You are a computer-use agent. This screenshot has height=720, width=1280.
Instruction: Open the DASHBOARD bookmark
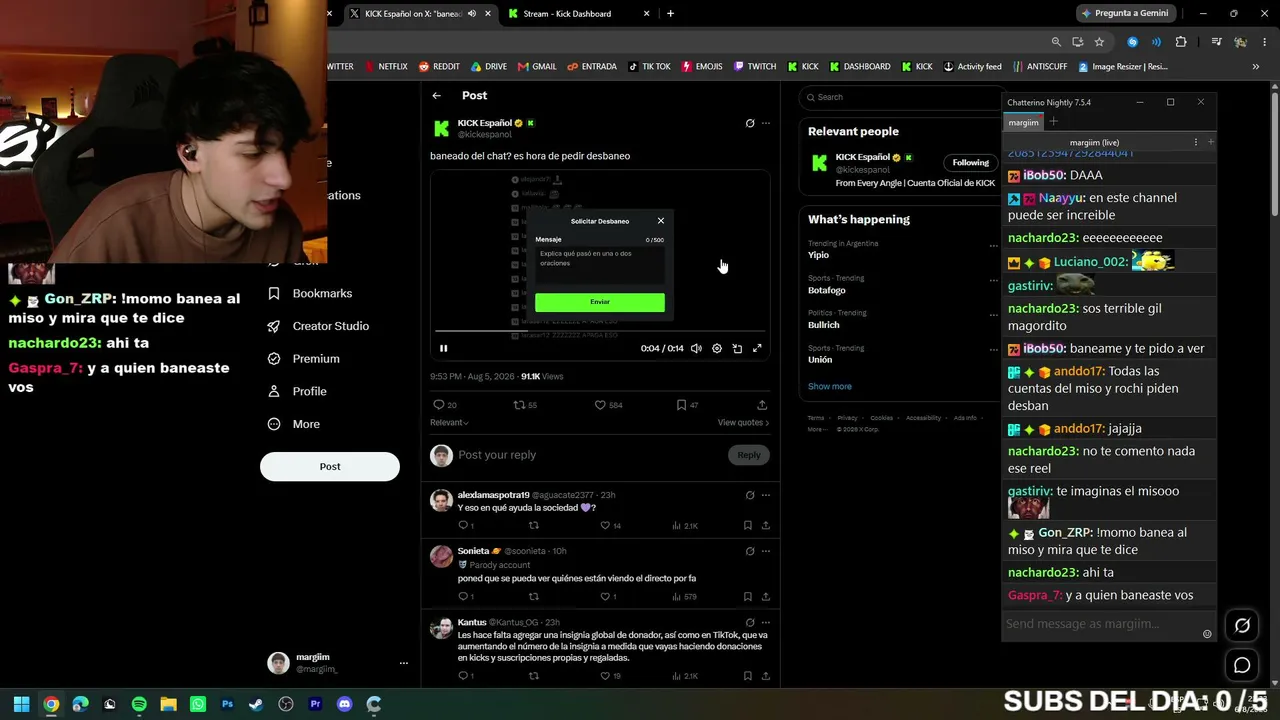(x=860, y=67)
